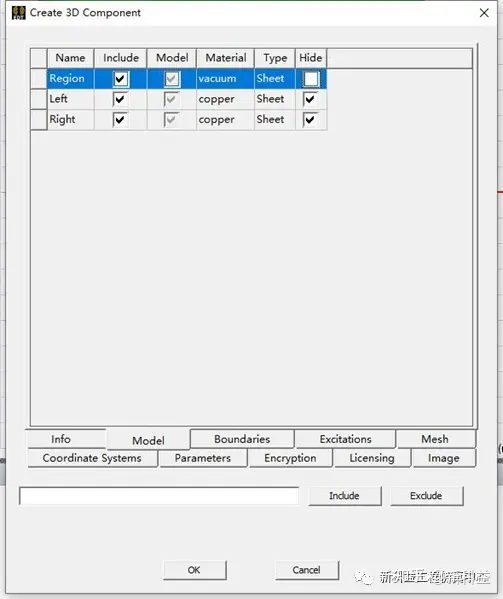This screenshot has height=599, width=503.
Task: Uncheck Include for the Right row
Action: (120, 120)
